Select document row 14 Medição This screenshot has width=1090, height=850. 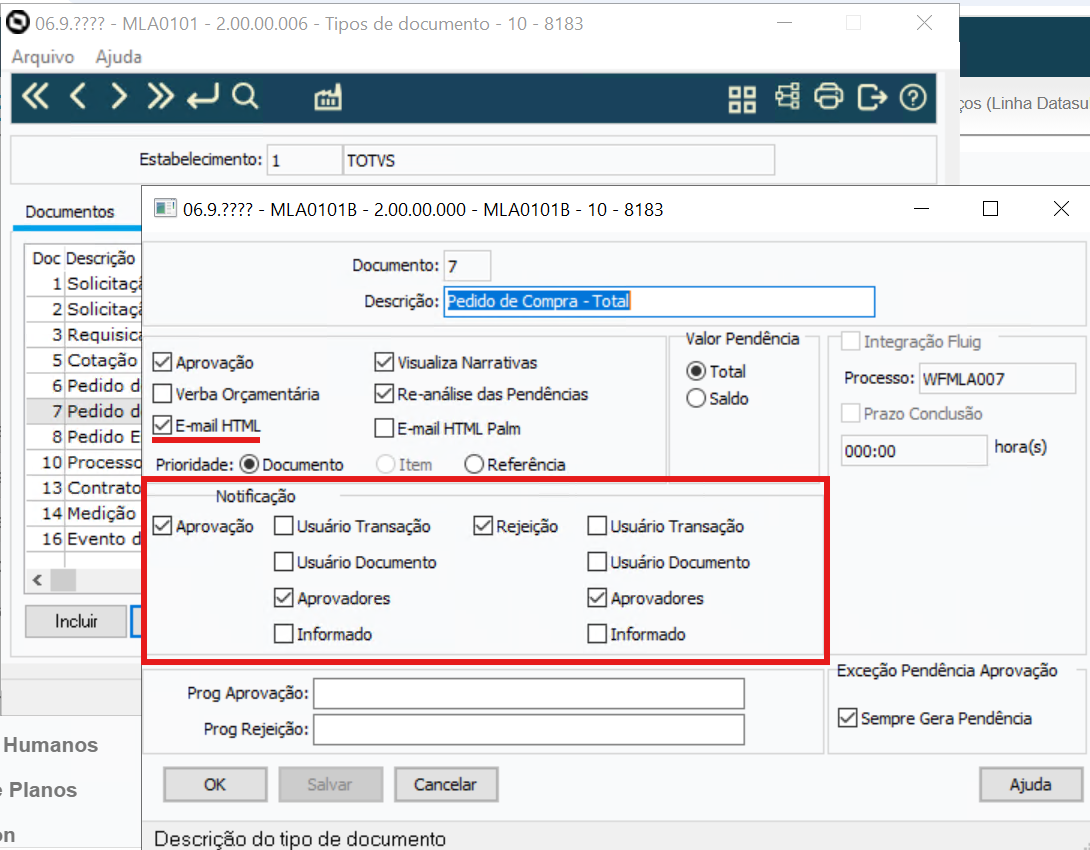[83, 514]
